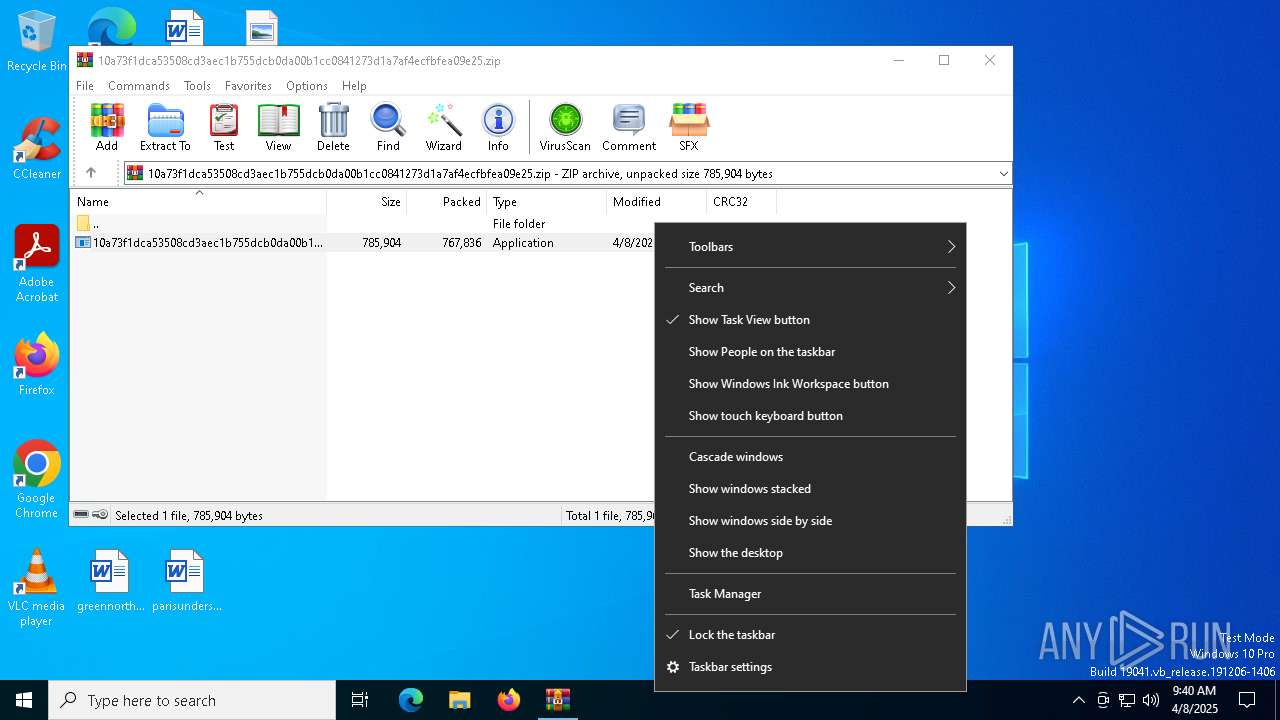Run the Test archive tool
1280x720 pixels.
pos(224,127)
